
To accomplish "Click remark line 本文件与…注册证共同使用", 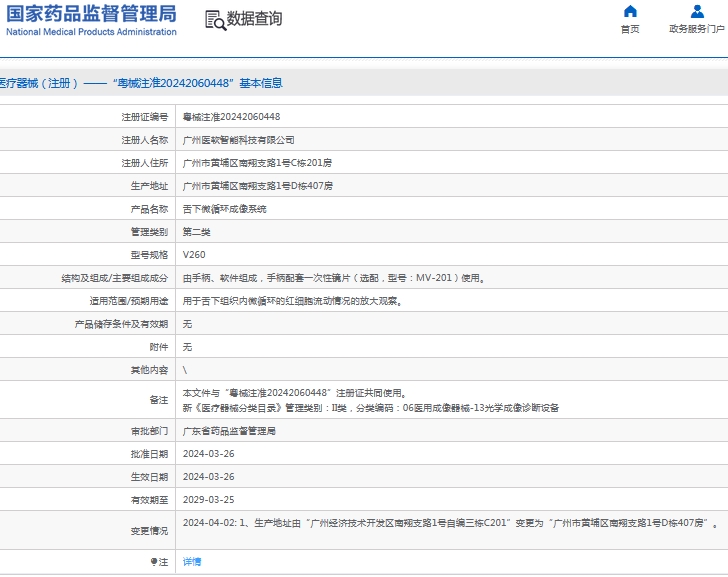I will click(x=295, y=393).
